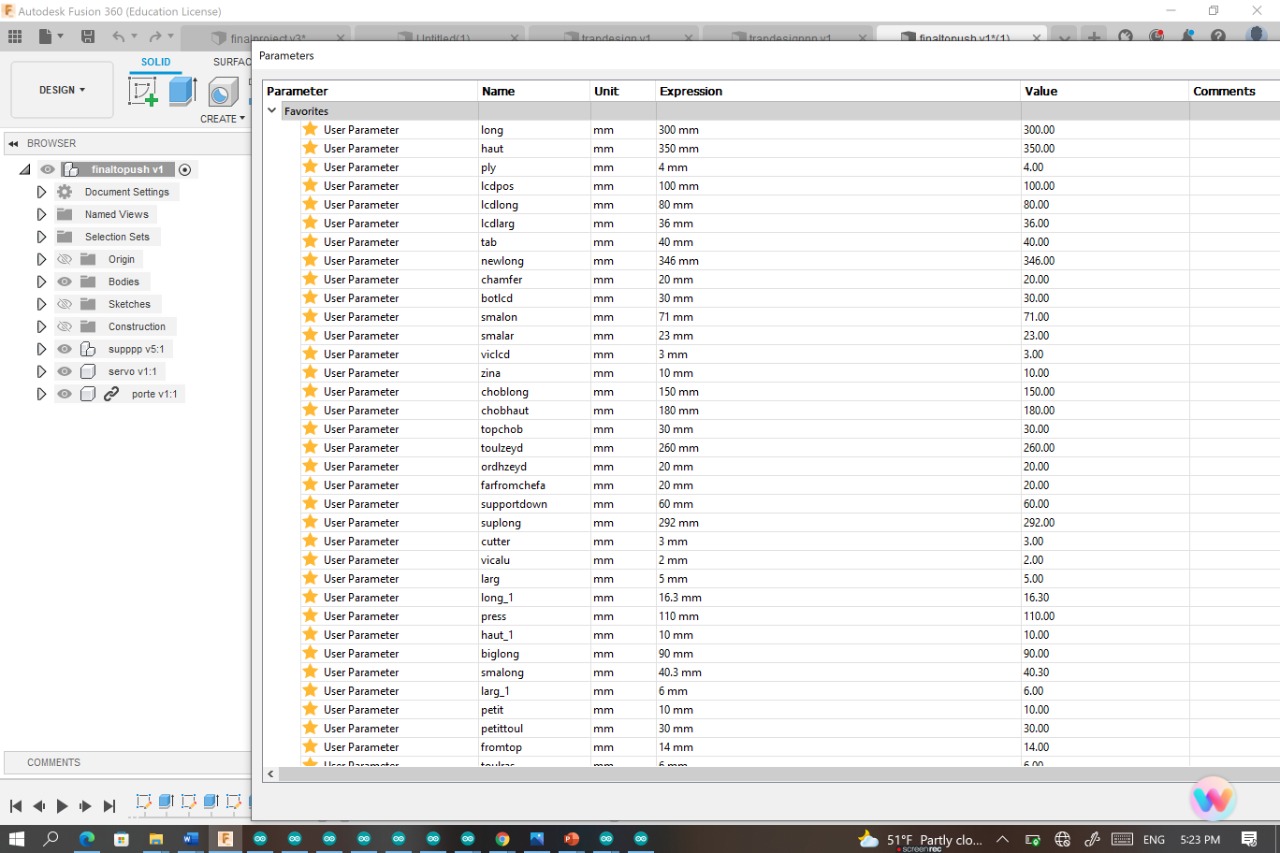
Task: Toggle visibility of the Origin folder
Action: (x=65, y=260)
